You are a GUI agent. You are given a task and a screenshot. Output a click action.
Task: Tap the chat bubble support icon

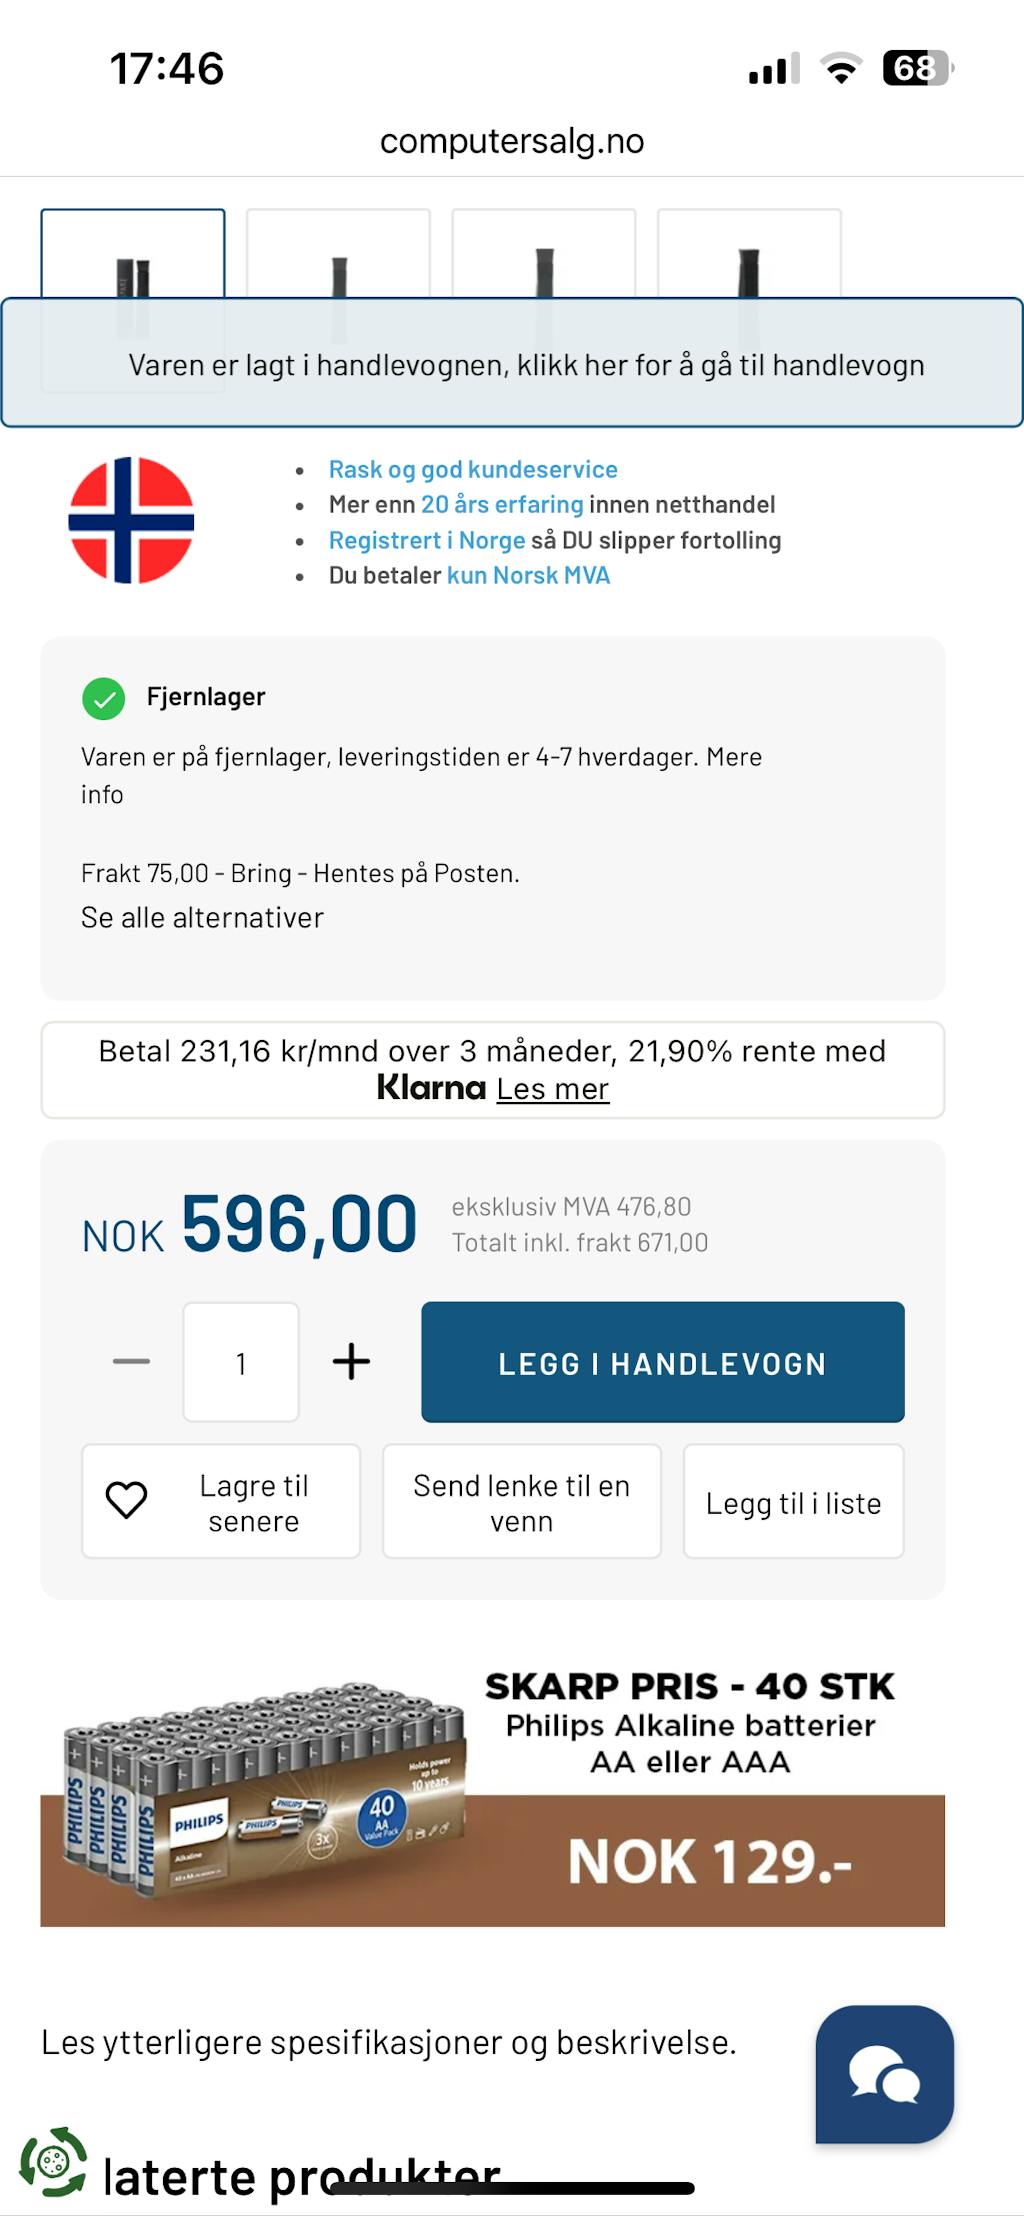pos(884,2074)
